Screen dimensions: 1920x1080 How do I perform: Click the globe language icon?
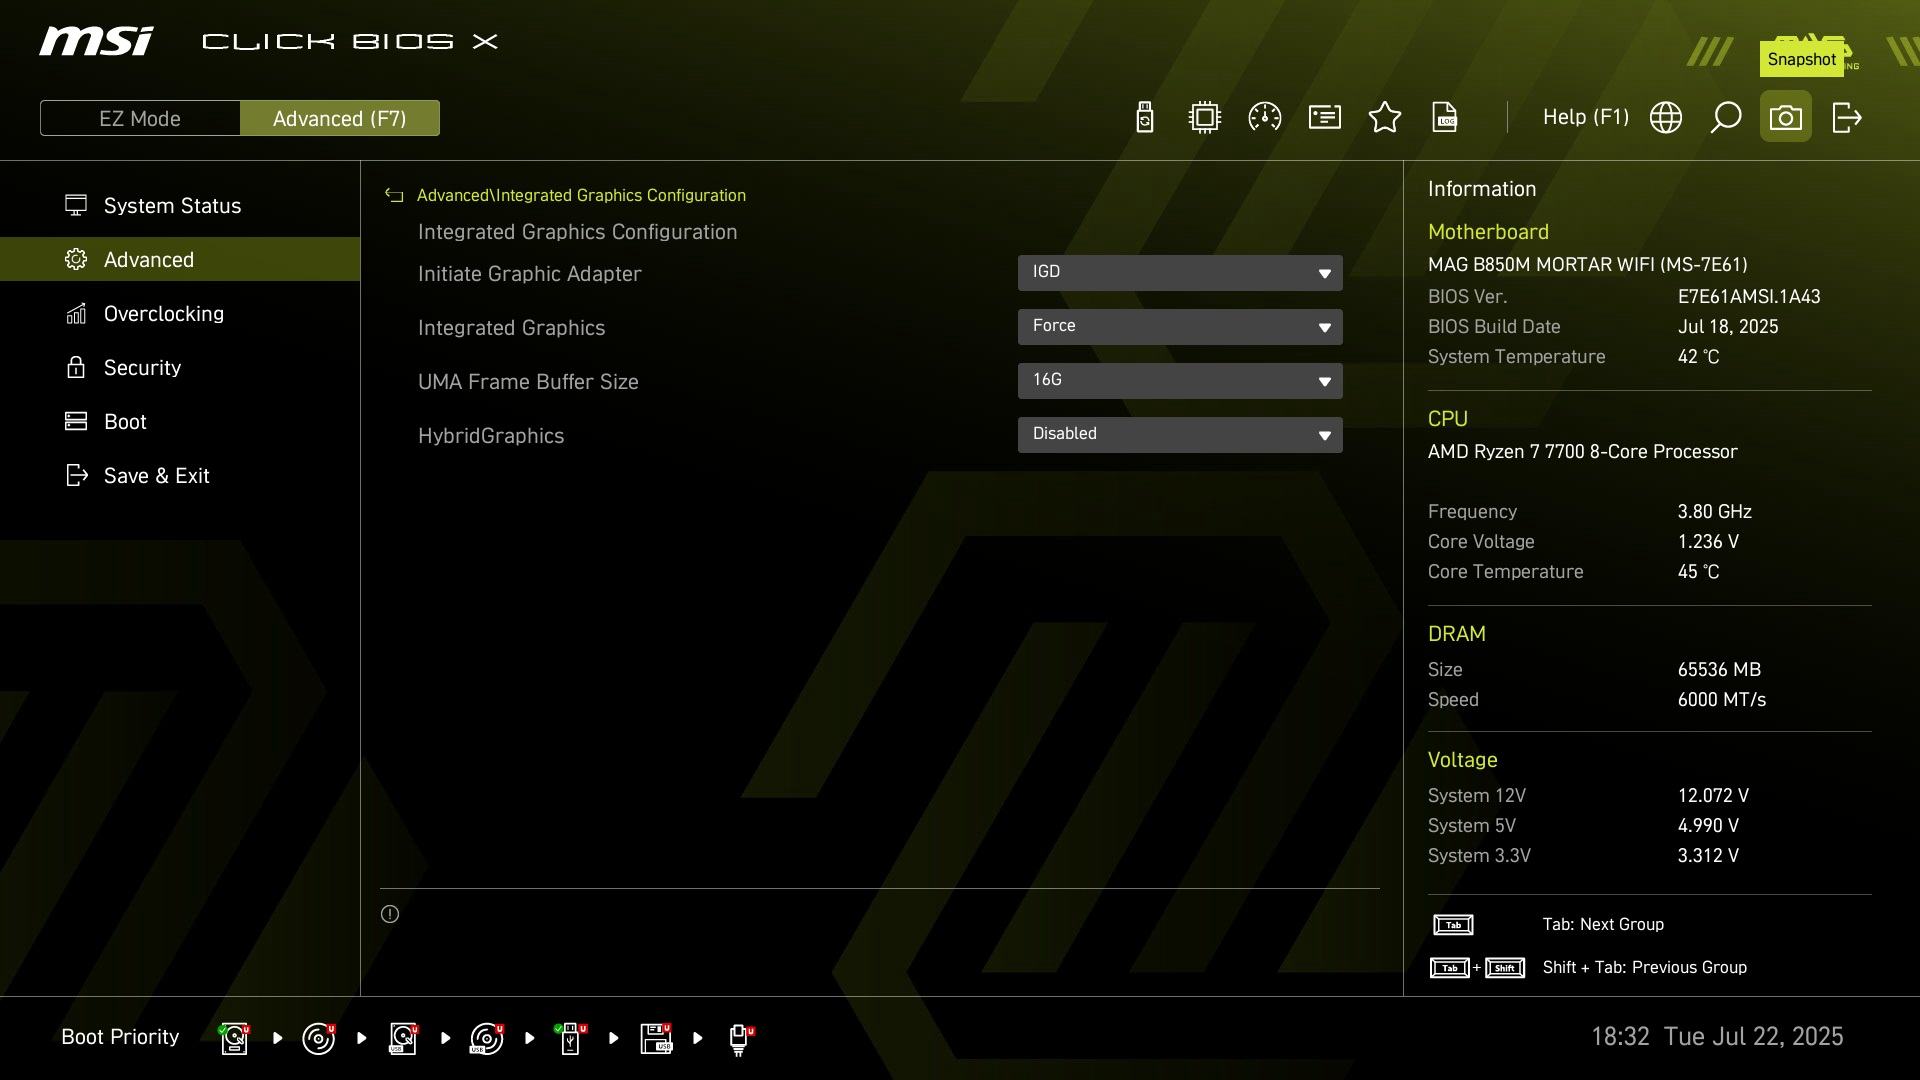(1666, 118)
